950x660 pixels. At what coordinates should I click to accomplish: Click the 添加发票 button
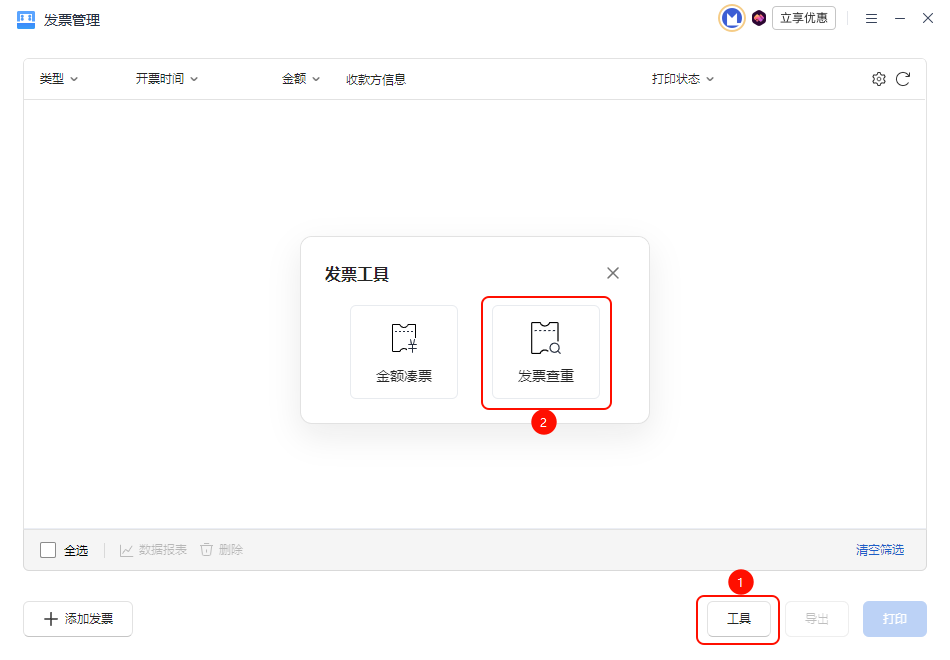[78, 619]
